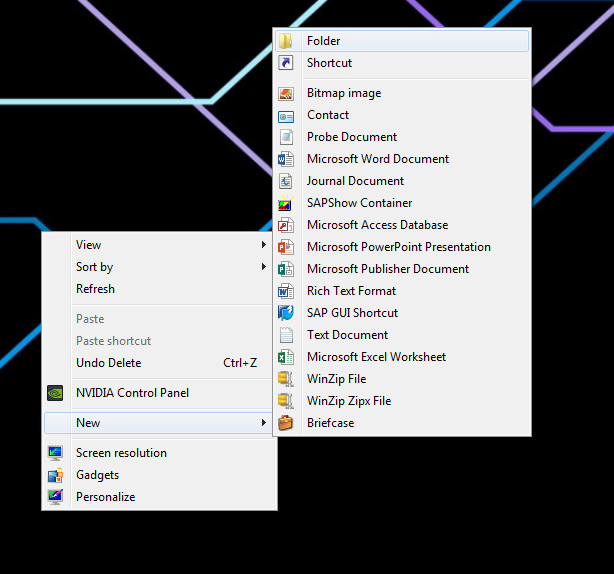614x574 pixels.
Task: Select Journal Document
Action: pos(402,181)
